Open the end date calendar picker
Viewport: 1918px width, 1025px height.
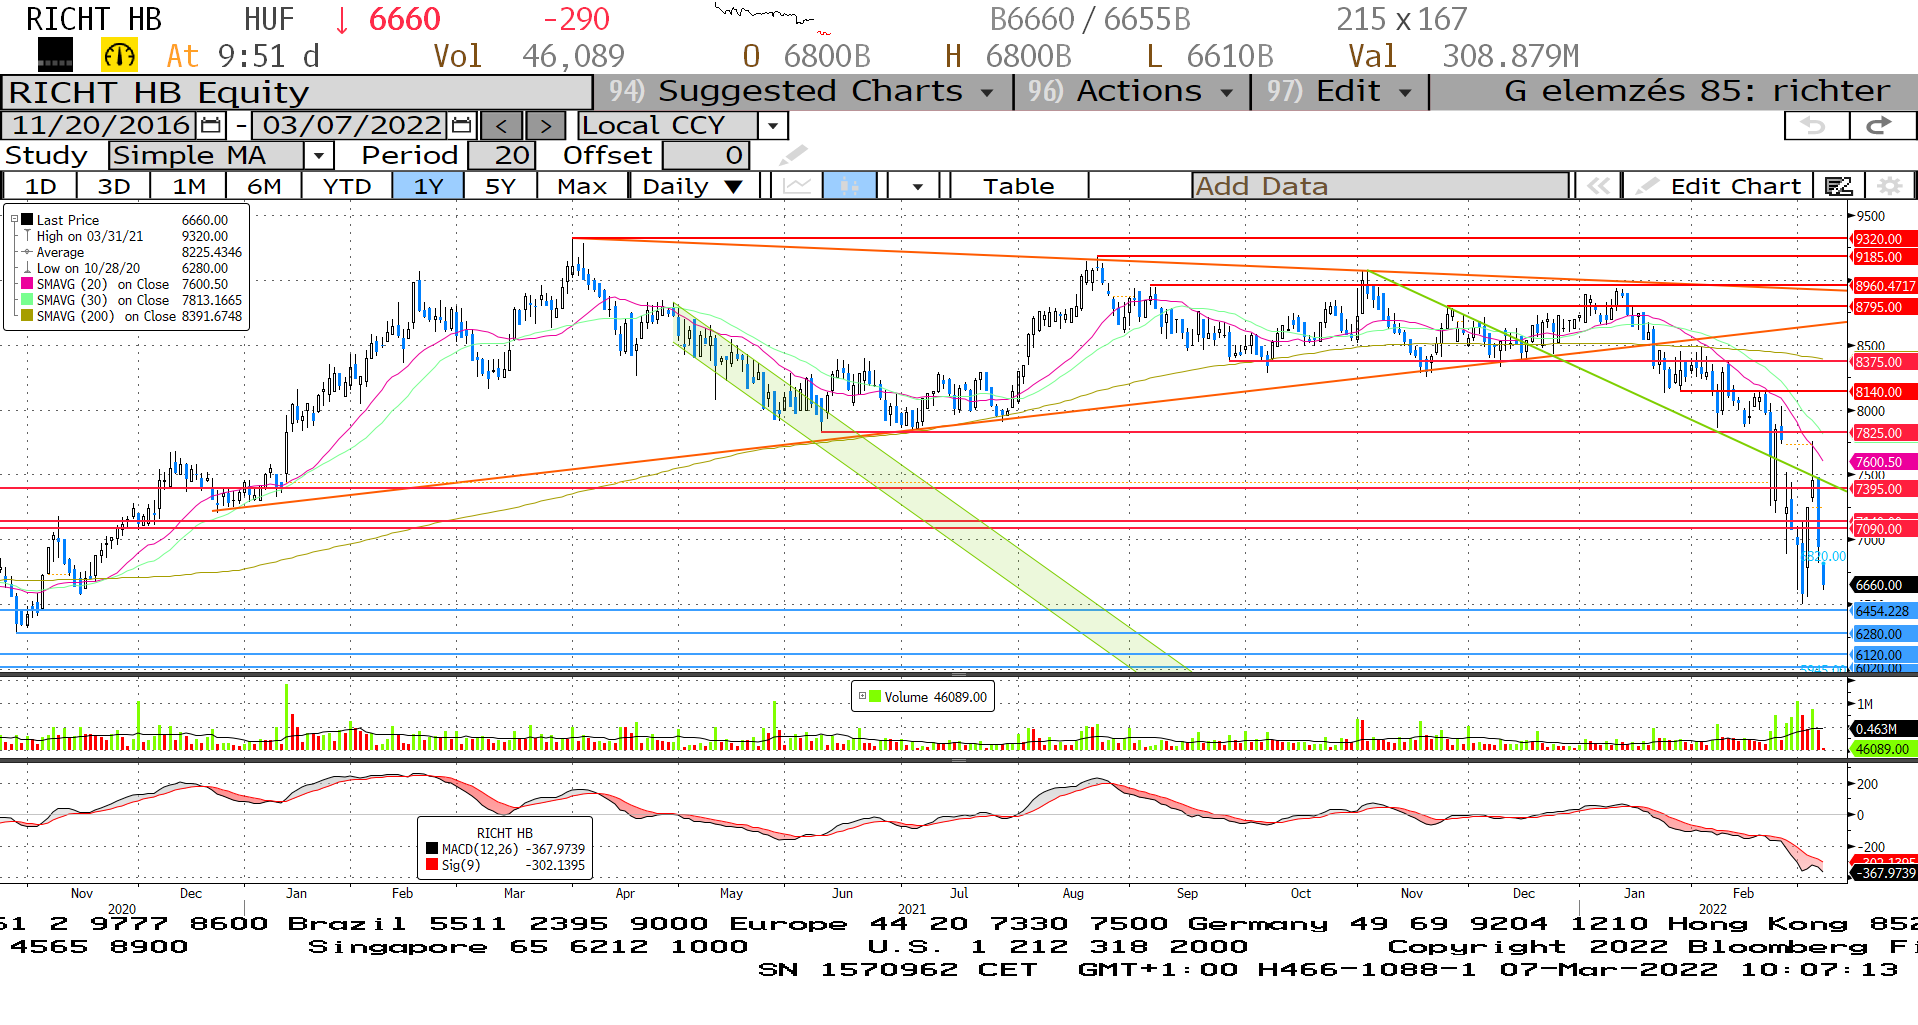click(x=461, y=126)
